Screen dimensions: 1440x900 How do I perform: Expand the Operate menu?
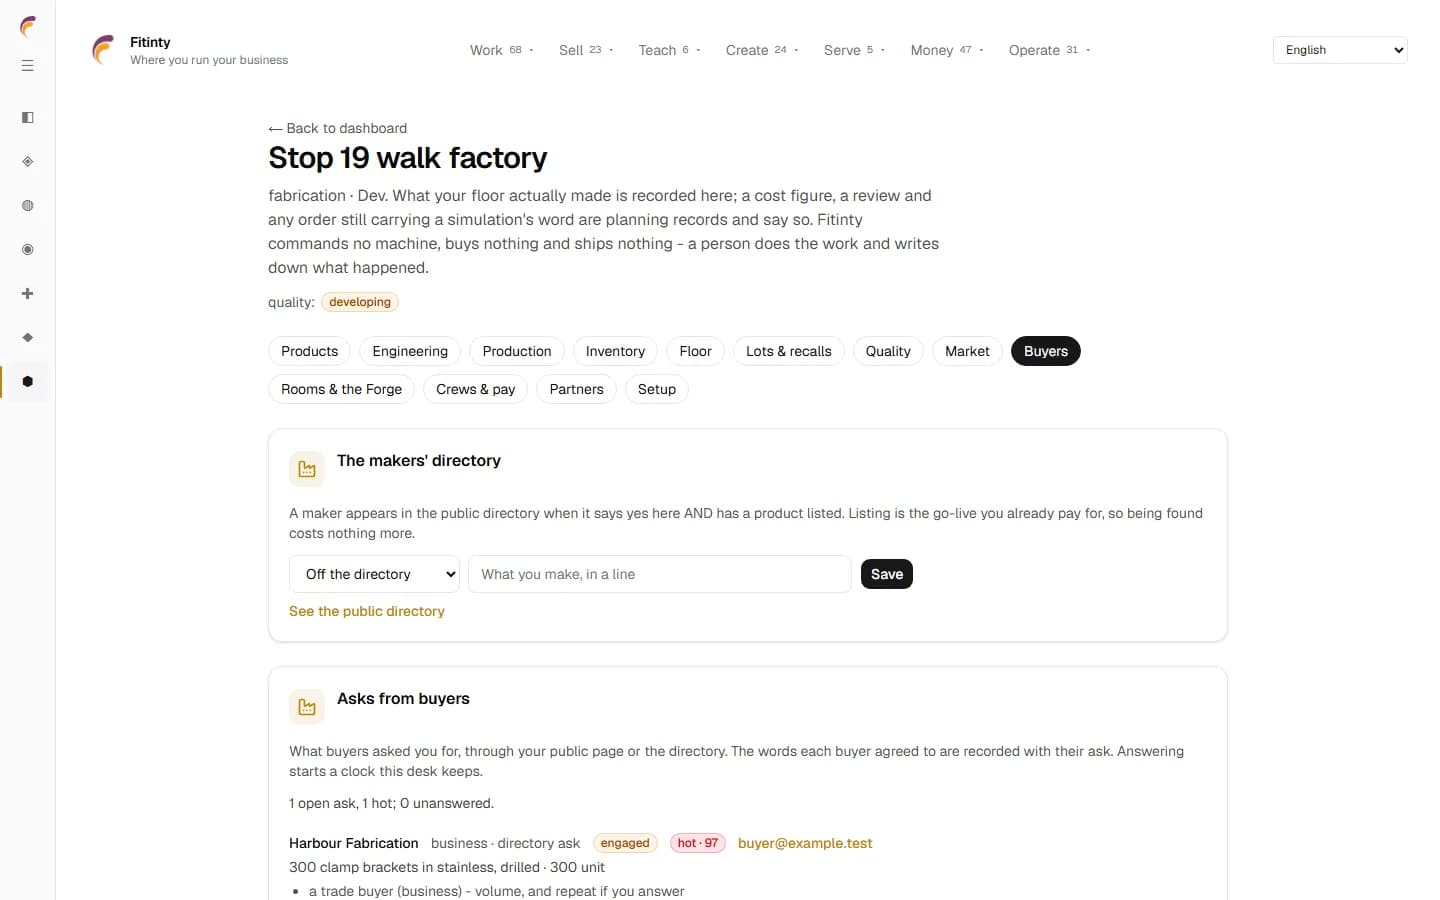pyautogui.click(x=1049, y=50)
